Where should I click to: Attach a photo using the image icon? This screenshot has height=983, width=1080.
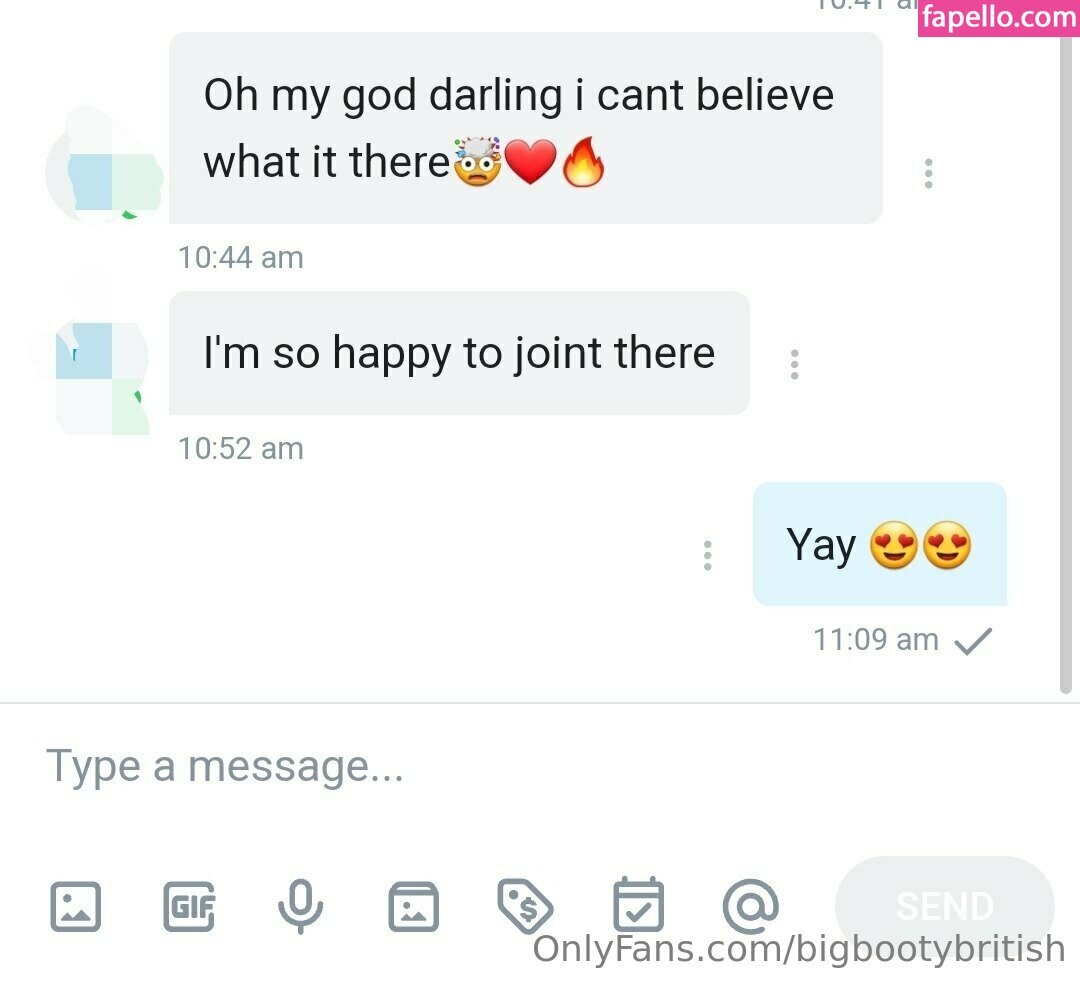(76, 906)
